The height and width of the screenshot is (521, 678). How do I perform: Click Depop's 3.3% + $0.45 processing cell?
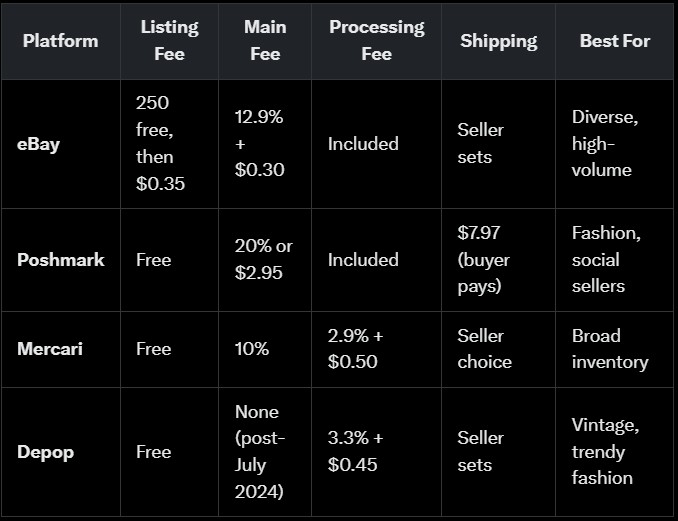(355, 452)
